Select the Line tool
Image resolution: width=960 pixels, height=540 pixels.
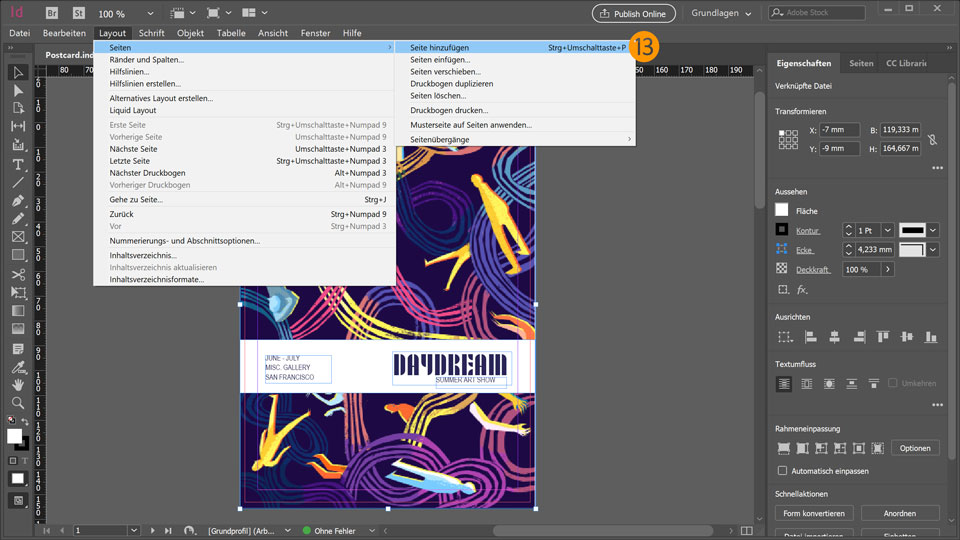coord(18,182)
